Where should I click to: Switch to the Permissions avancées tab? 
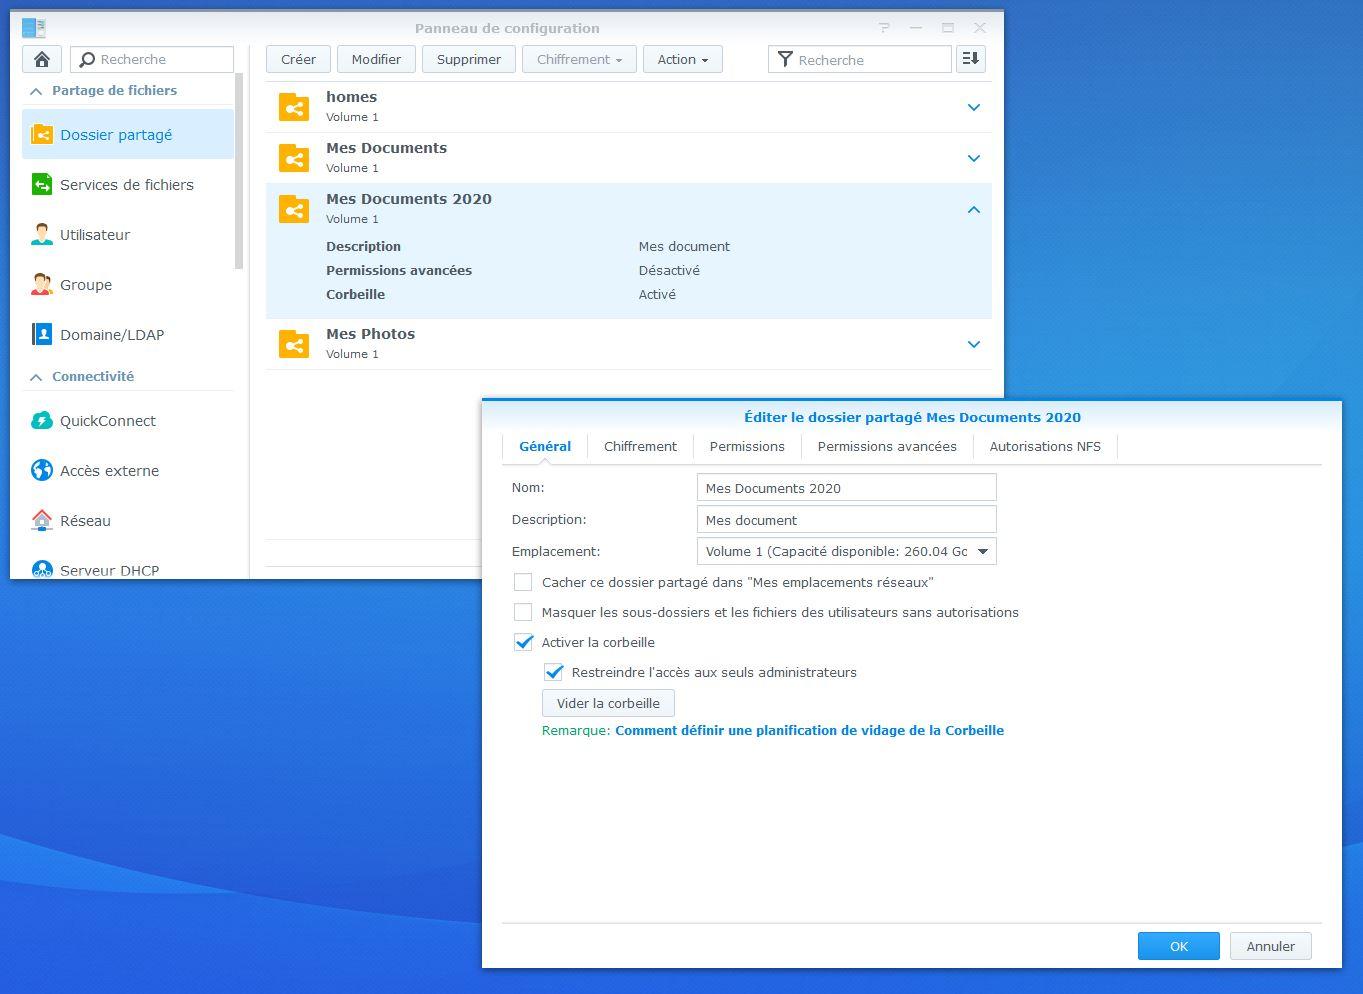[x=886, y=446]
